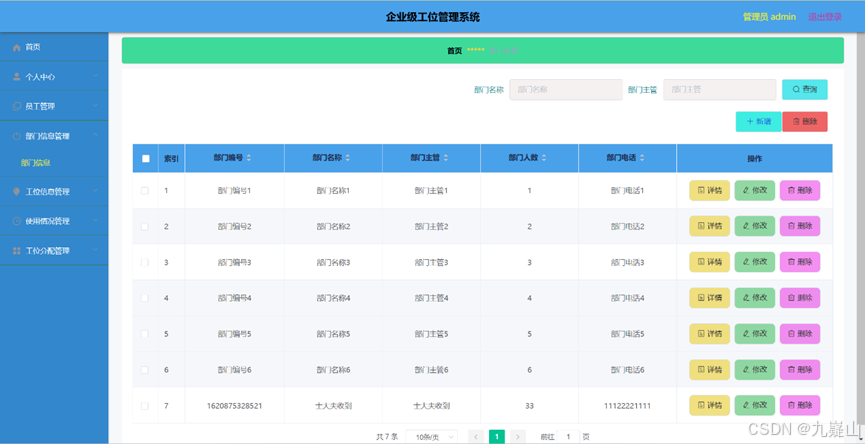Click the grid icon beside 工位分配管理
865x444 pixels.
click(x=17, y=250)
